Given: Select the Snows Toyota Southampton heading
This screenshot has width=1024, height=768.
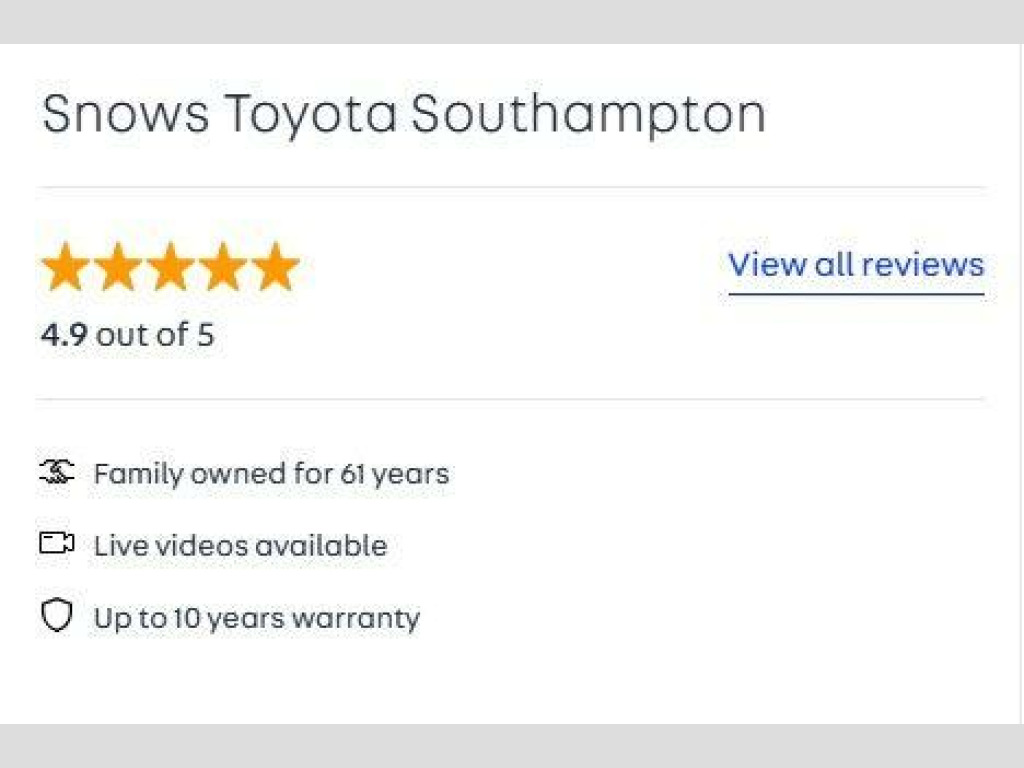Looking at the screenshot, I should pos(404,114).
